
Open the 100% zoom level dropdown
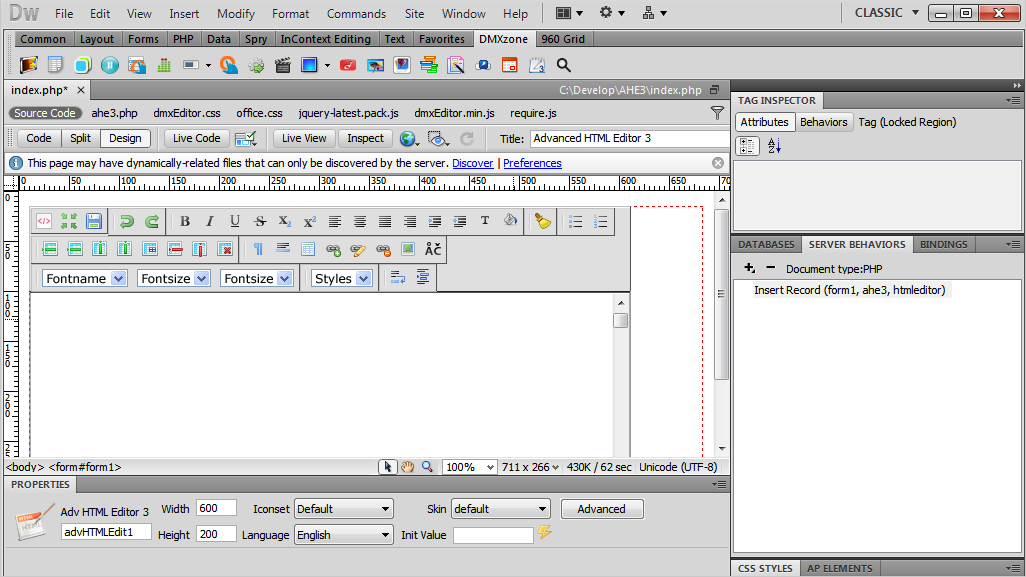(x=469, y=467)
